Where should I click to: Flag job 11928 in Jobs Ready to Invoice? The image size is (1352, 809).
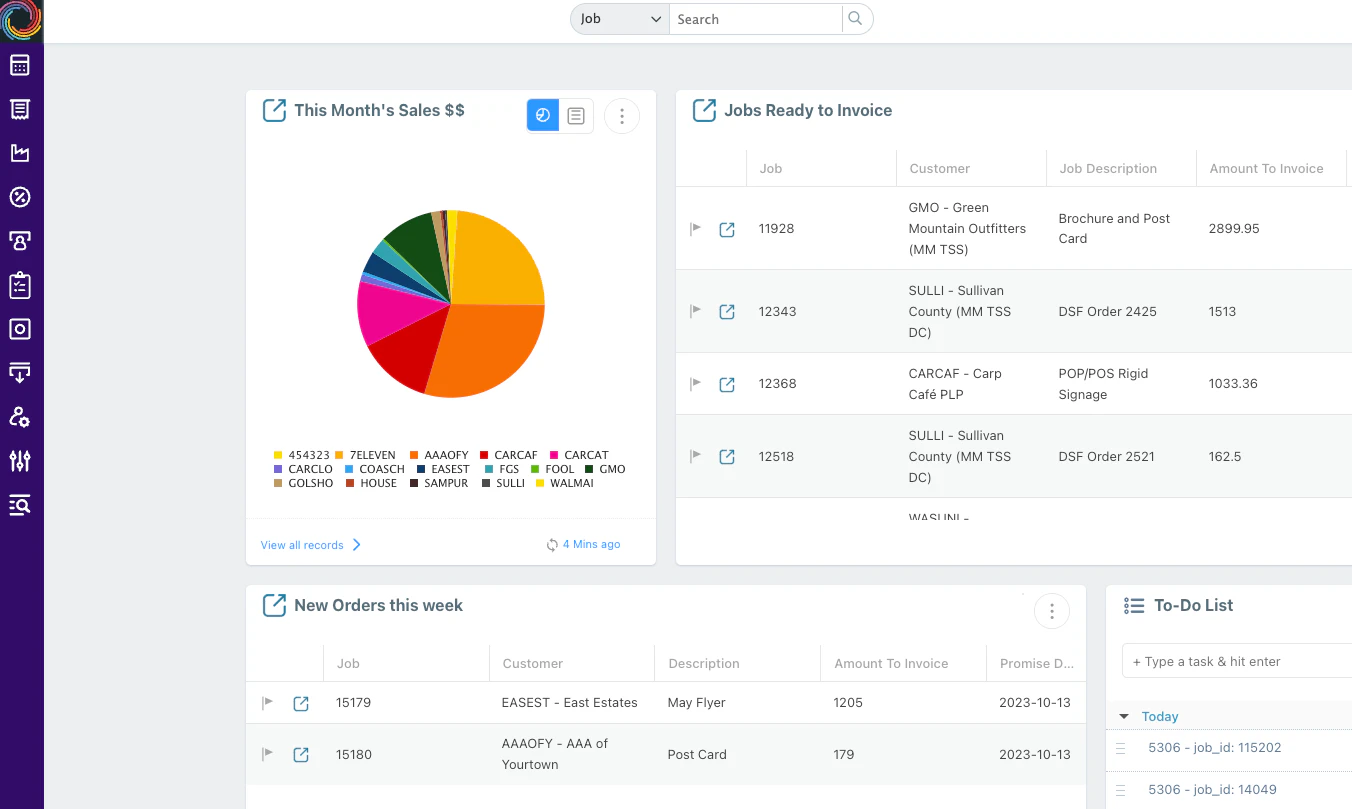tap(696, 228)
